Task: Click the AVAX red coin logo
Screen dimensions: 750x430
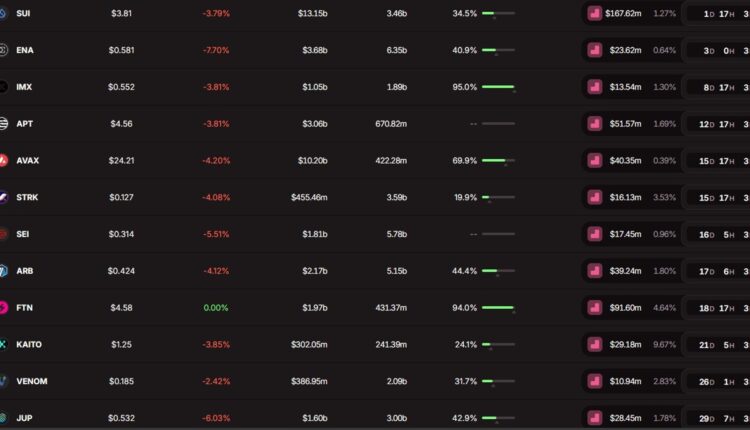Action: click(x=3, y=160)
